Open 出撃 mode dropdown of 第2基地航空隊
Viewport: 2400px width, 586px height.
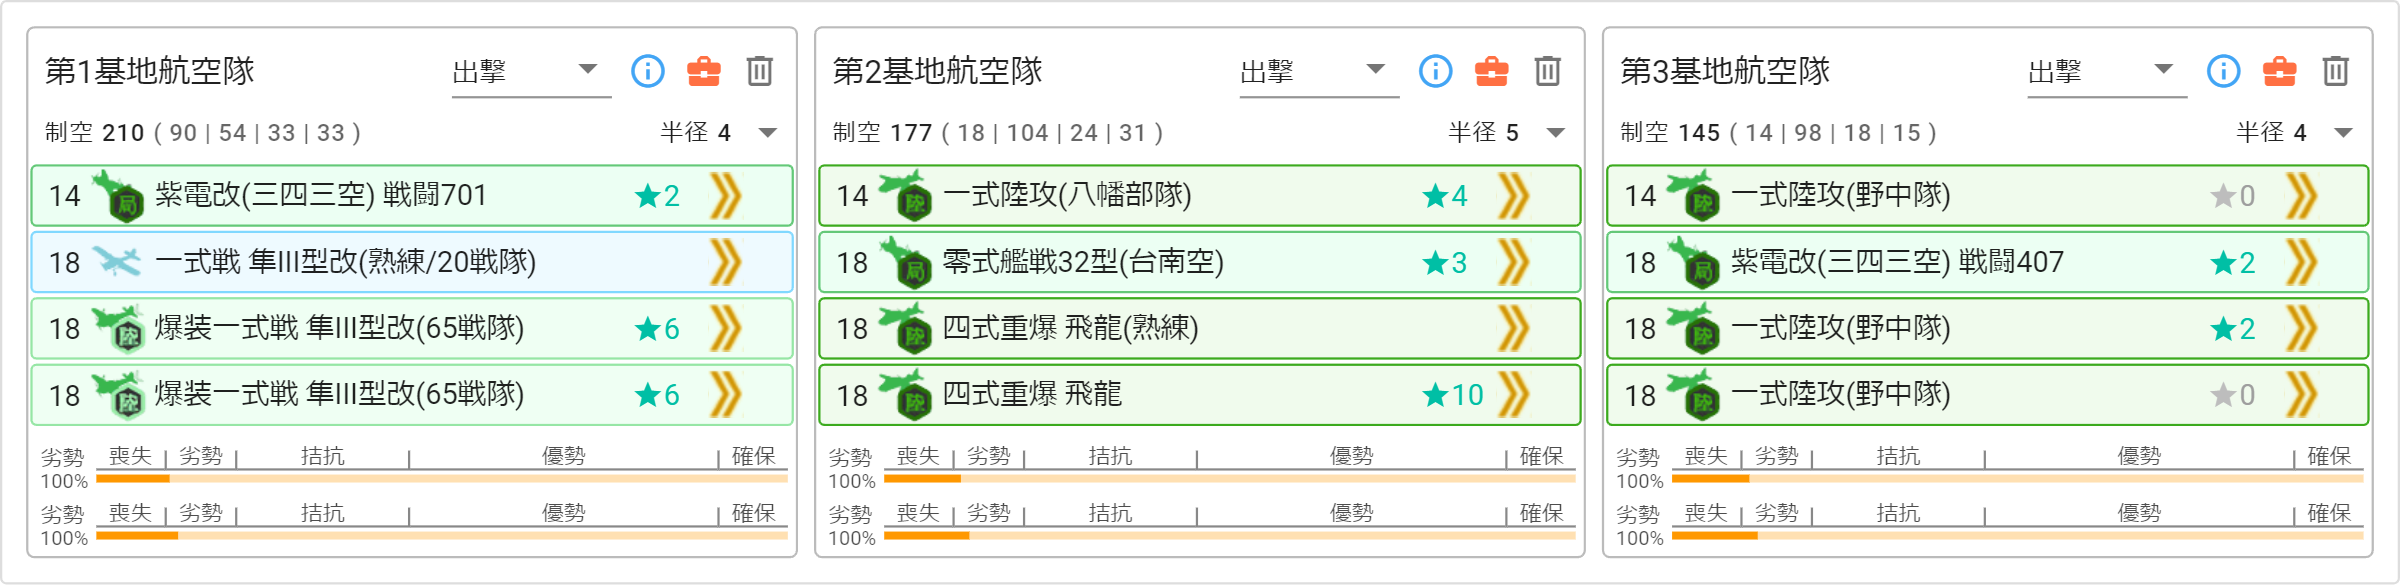(1319, 72)
